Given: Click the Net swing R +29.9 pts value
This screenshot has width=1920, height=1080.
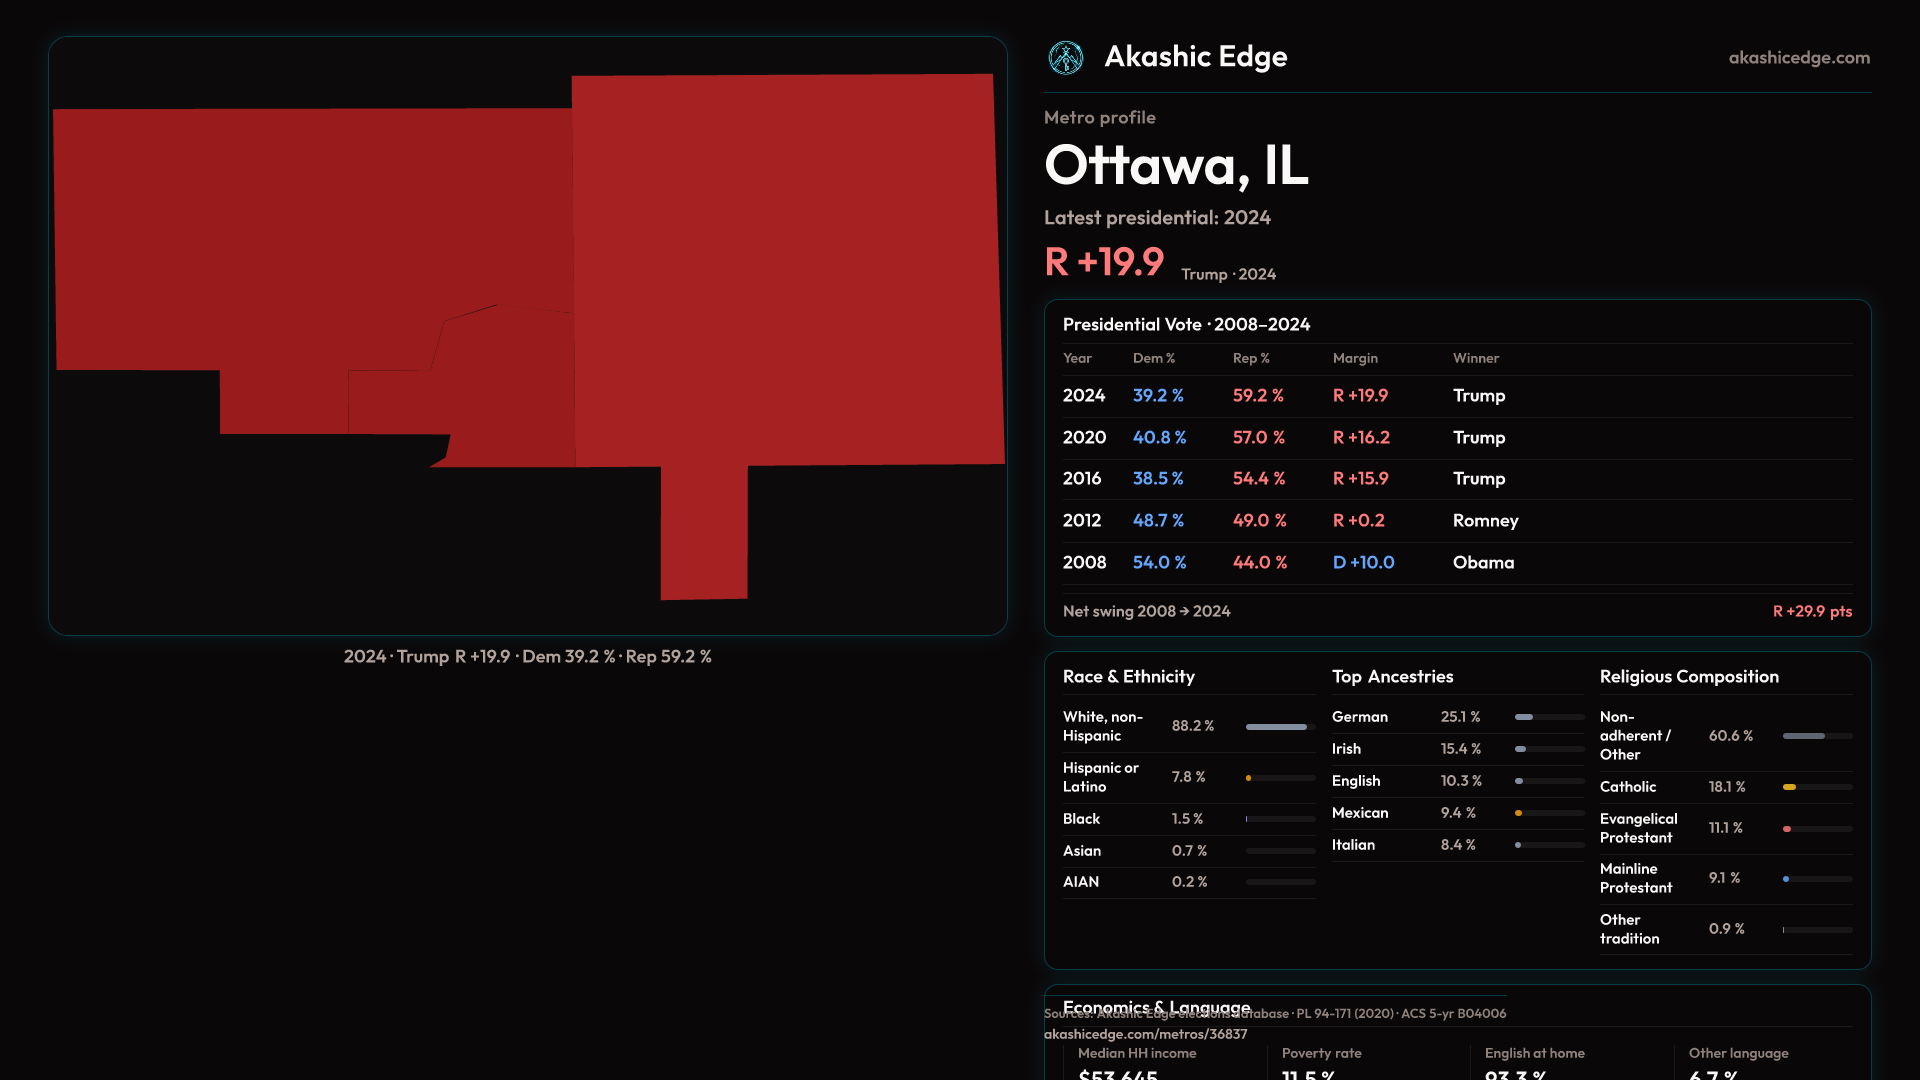Looking at the screenshot, I should tap(1811, 612).
